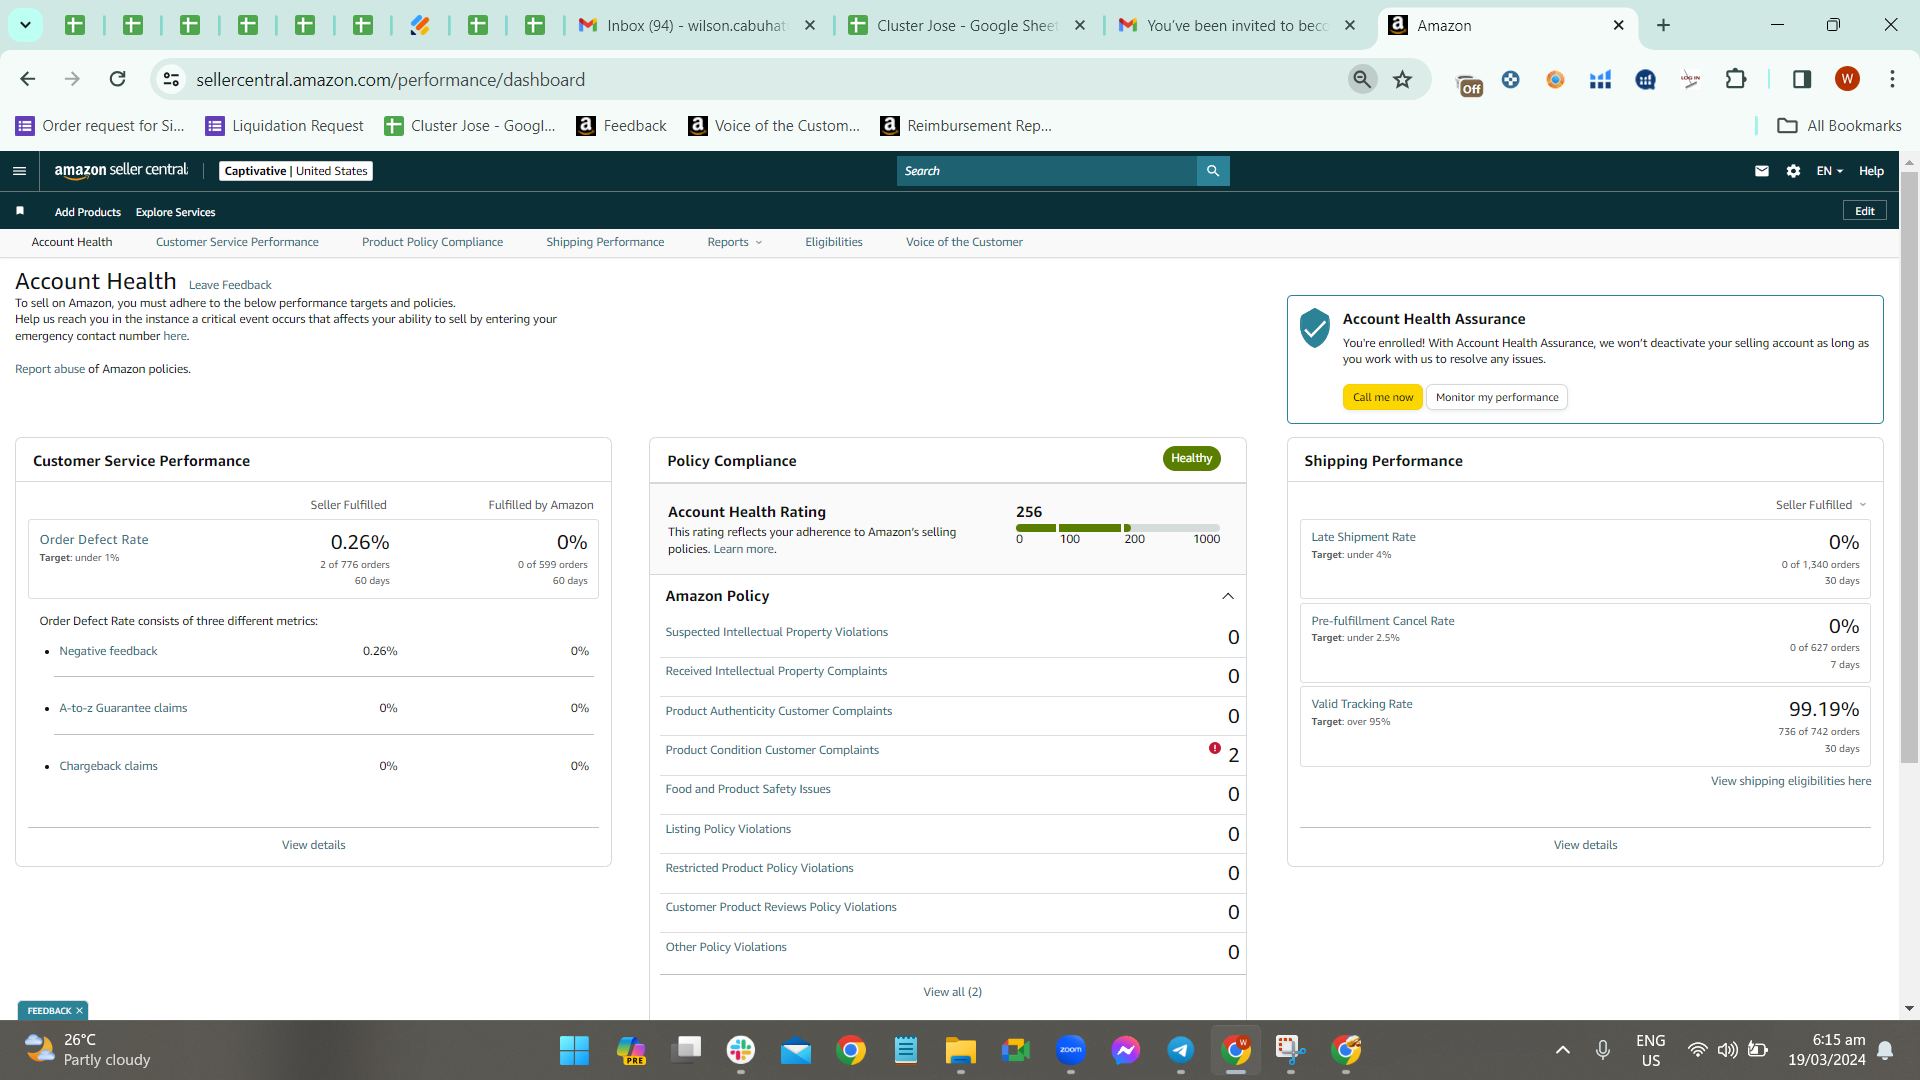1920x1080 pixels.
Task: Open Windows Start menu on taskbar
Action: pyautogui.click(x=574, y=1050)
